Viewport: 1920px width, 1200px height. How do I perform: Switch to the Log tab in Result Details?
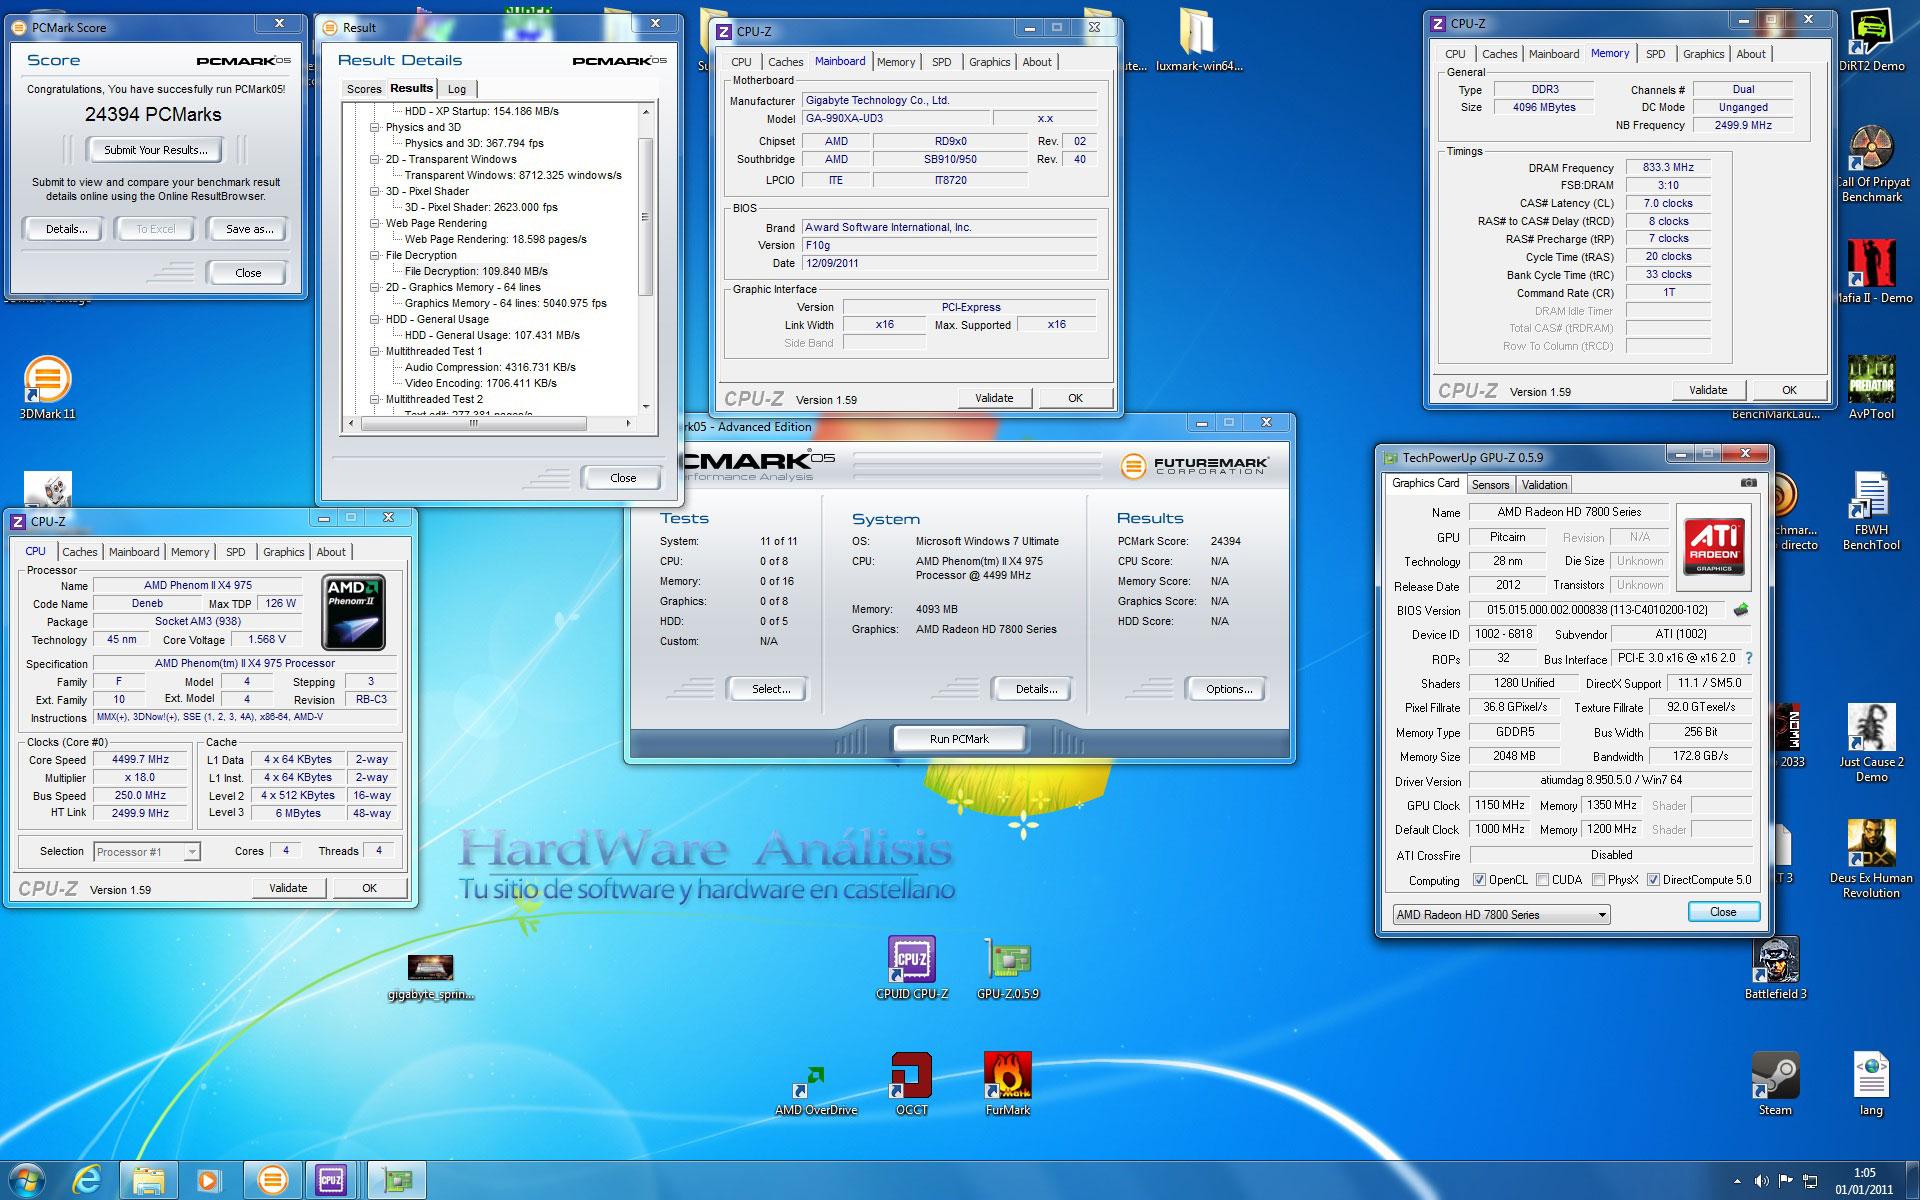point(457,89)
